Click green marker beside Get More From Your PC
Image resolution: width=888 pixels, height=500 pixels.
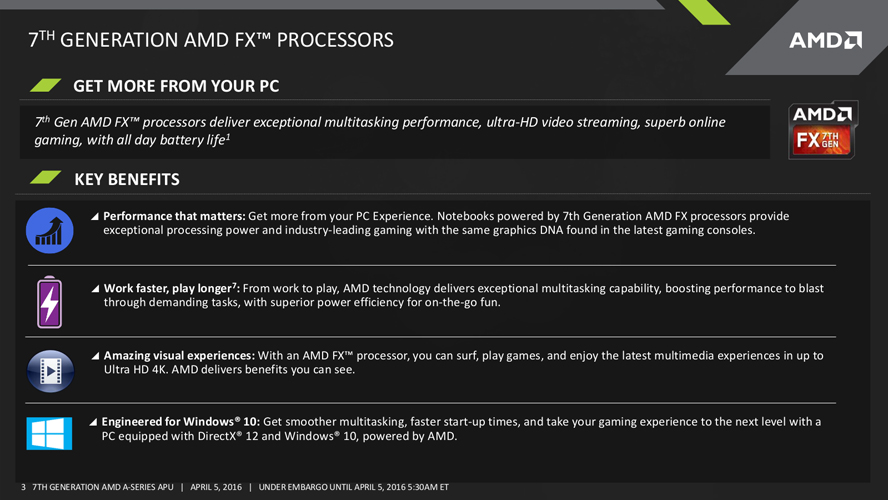point(45,86)
